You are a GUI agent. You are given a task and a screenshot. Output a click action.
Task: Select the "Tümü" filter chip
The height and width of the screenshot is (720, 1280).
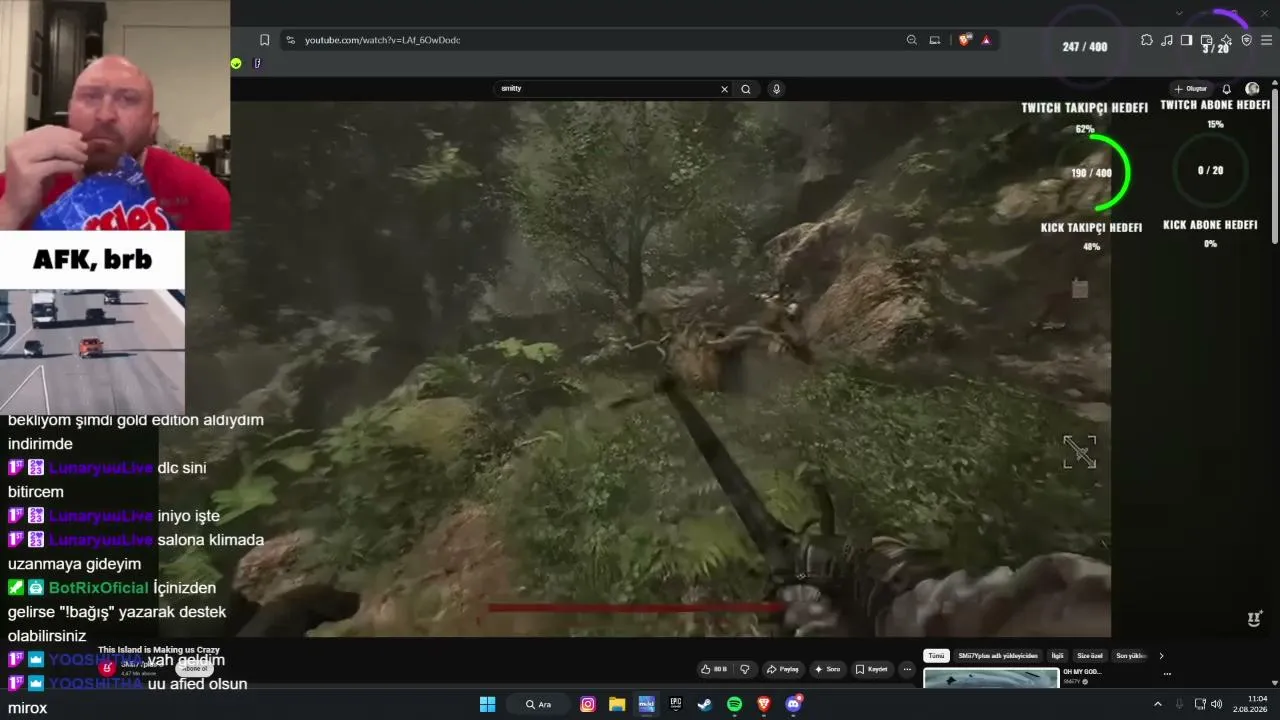point(936,656)
